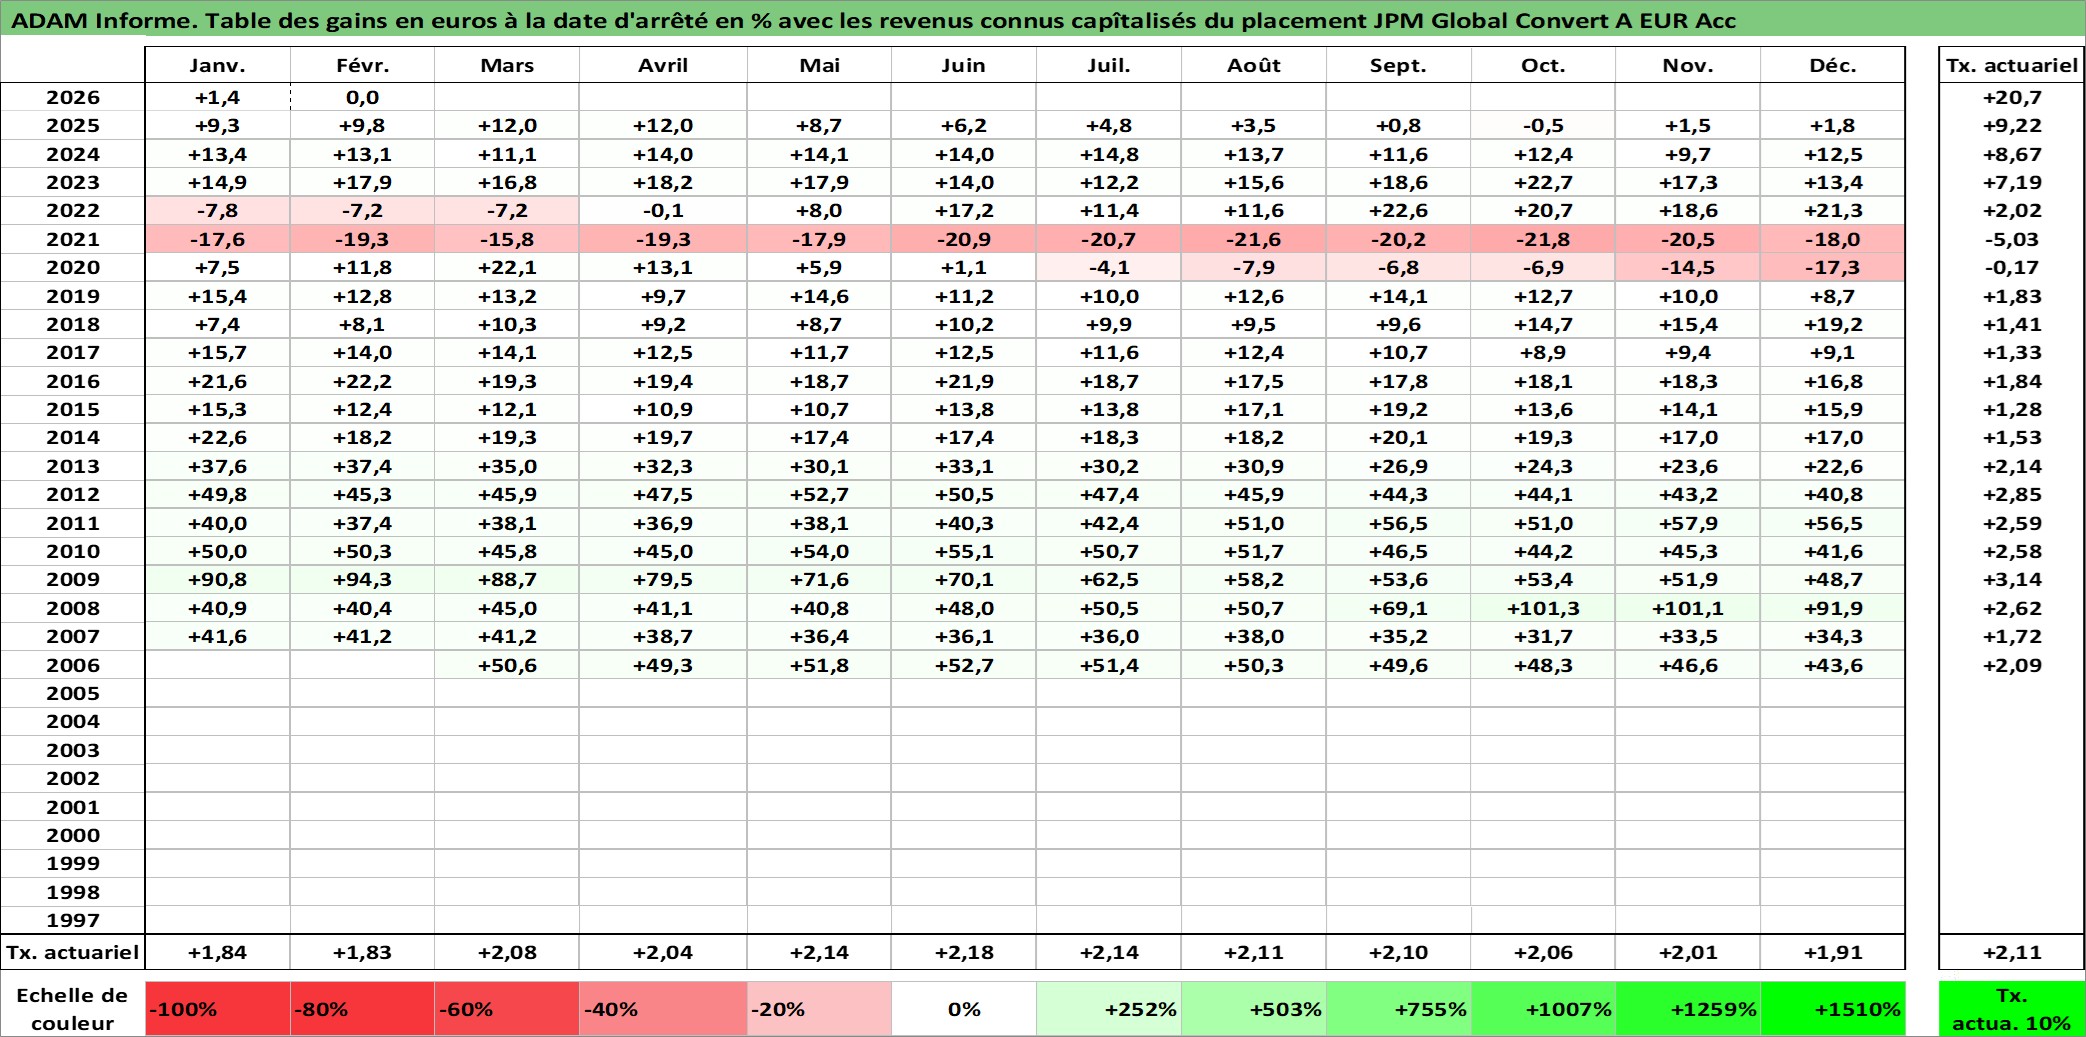Viewport: 2086px width, 1037px height.
Task: Click the 'Tx. actuariel' right column header
Action: pos(2011,65)
